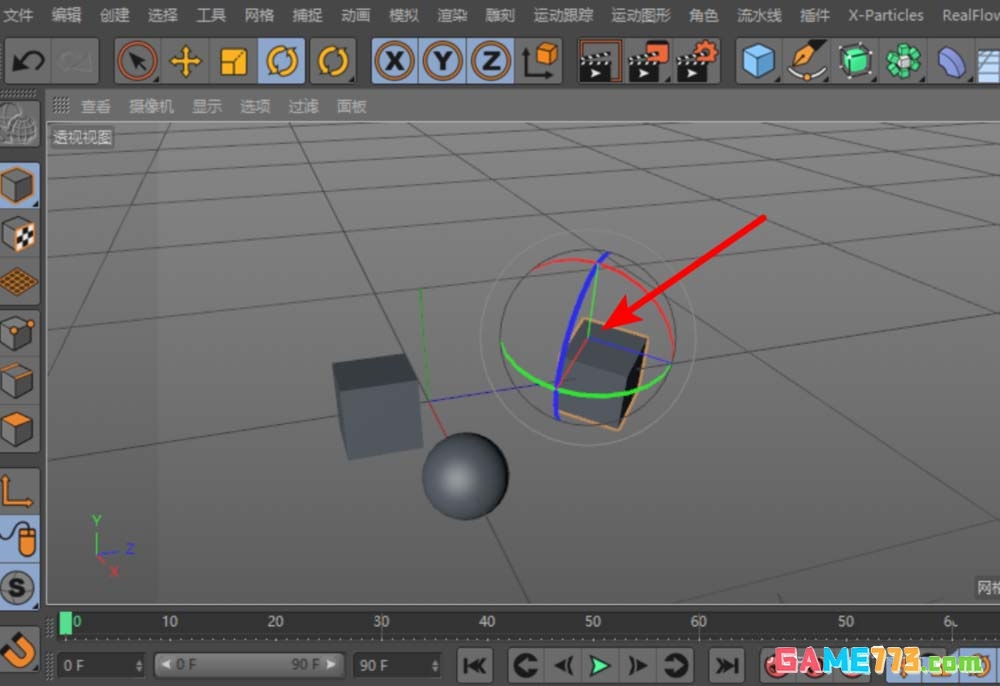
Task: Switch to Polygon mode in left sidebar
Action: point(19,430)
